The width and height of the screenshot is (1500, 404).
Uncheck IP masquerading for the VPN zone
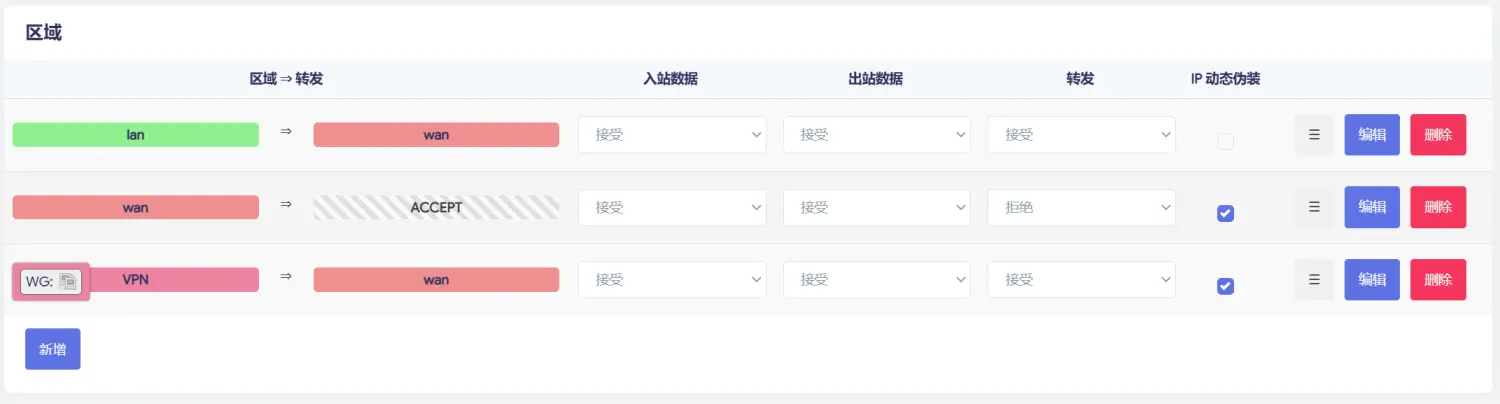[x=1225, y=286]
